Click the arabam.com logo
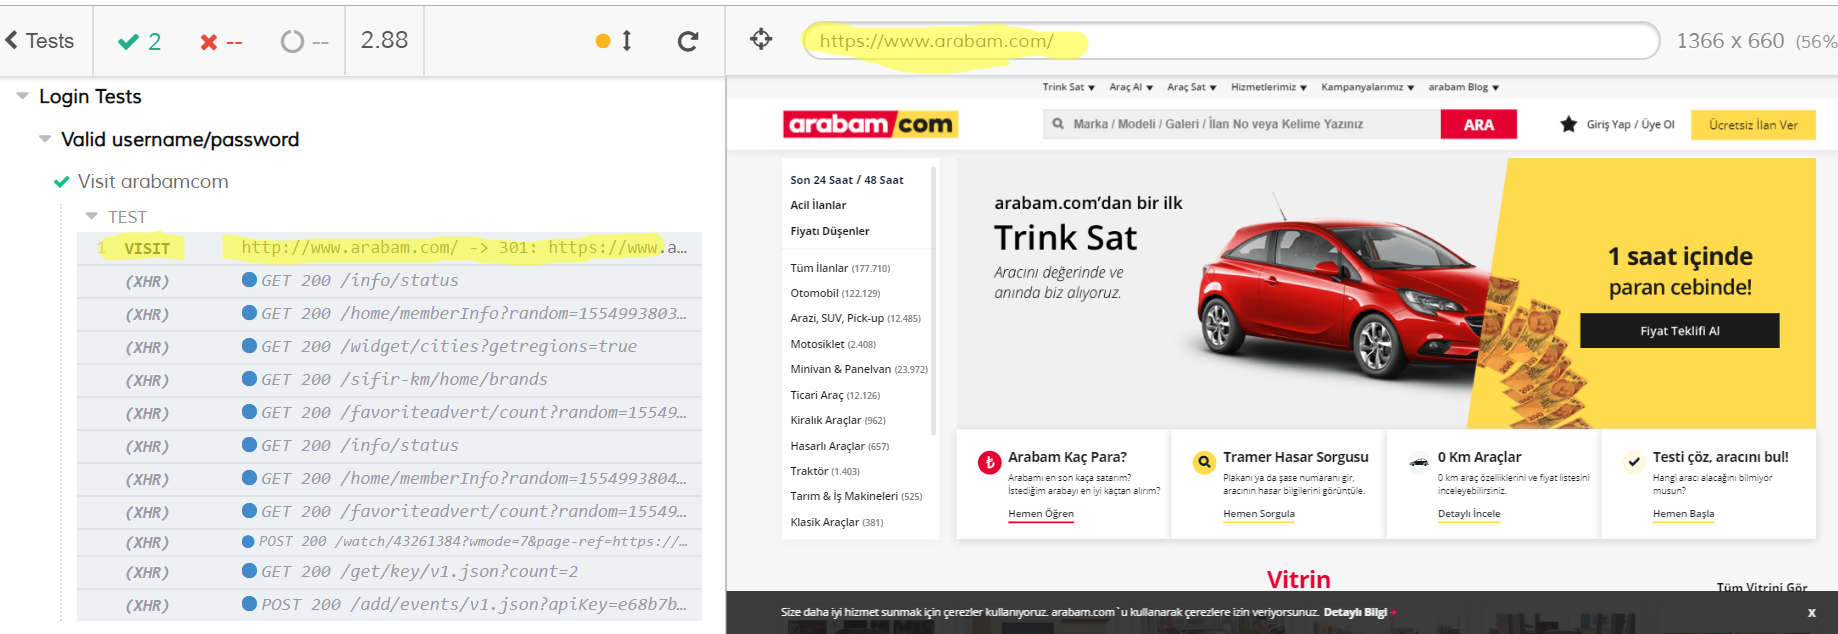 coord(870,124)
